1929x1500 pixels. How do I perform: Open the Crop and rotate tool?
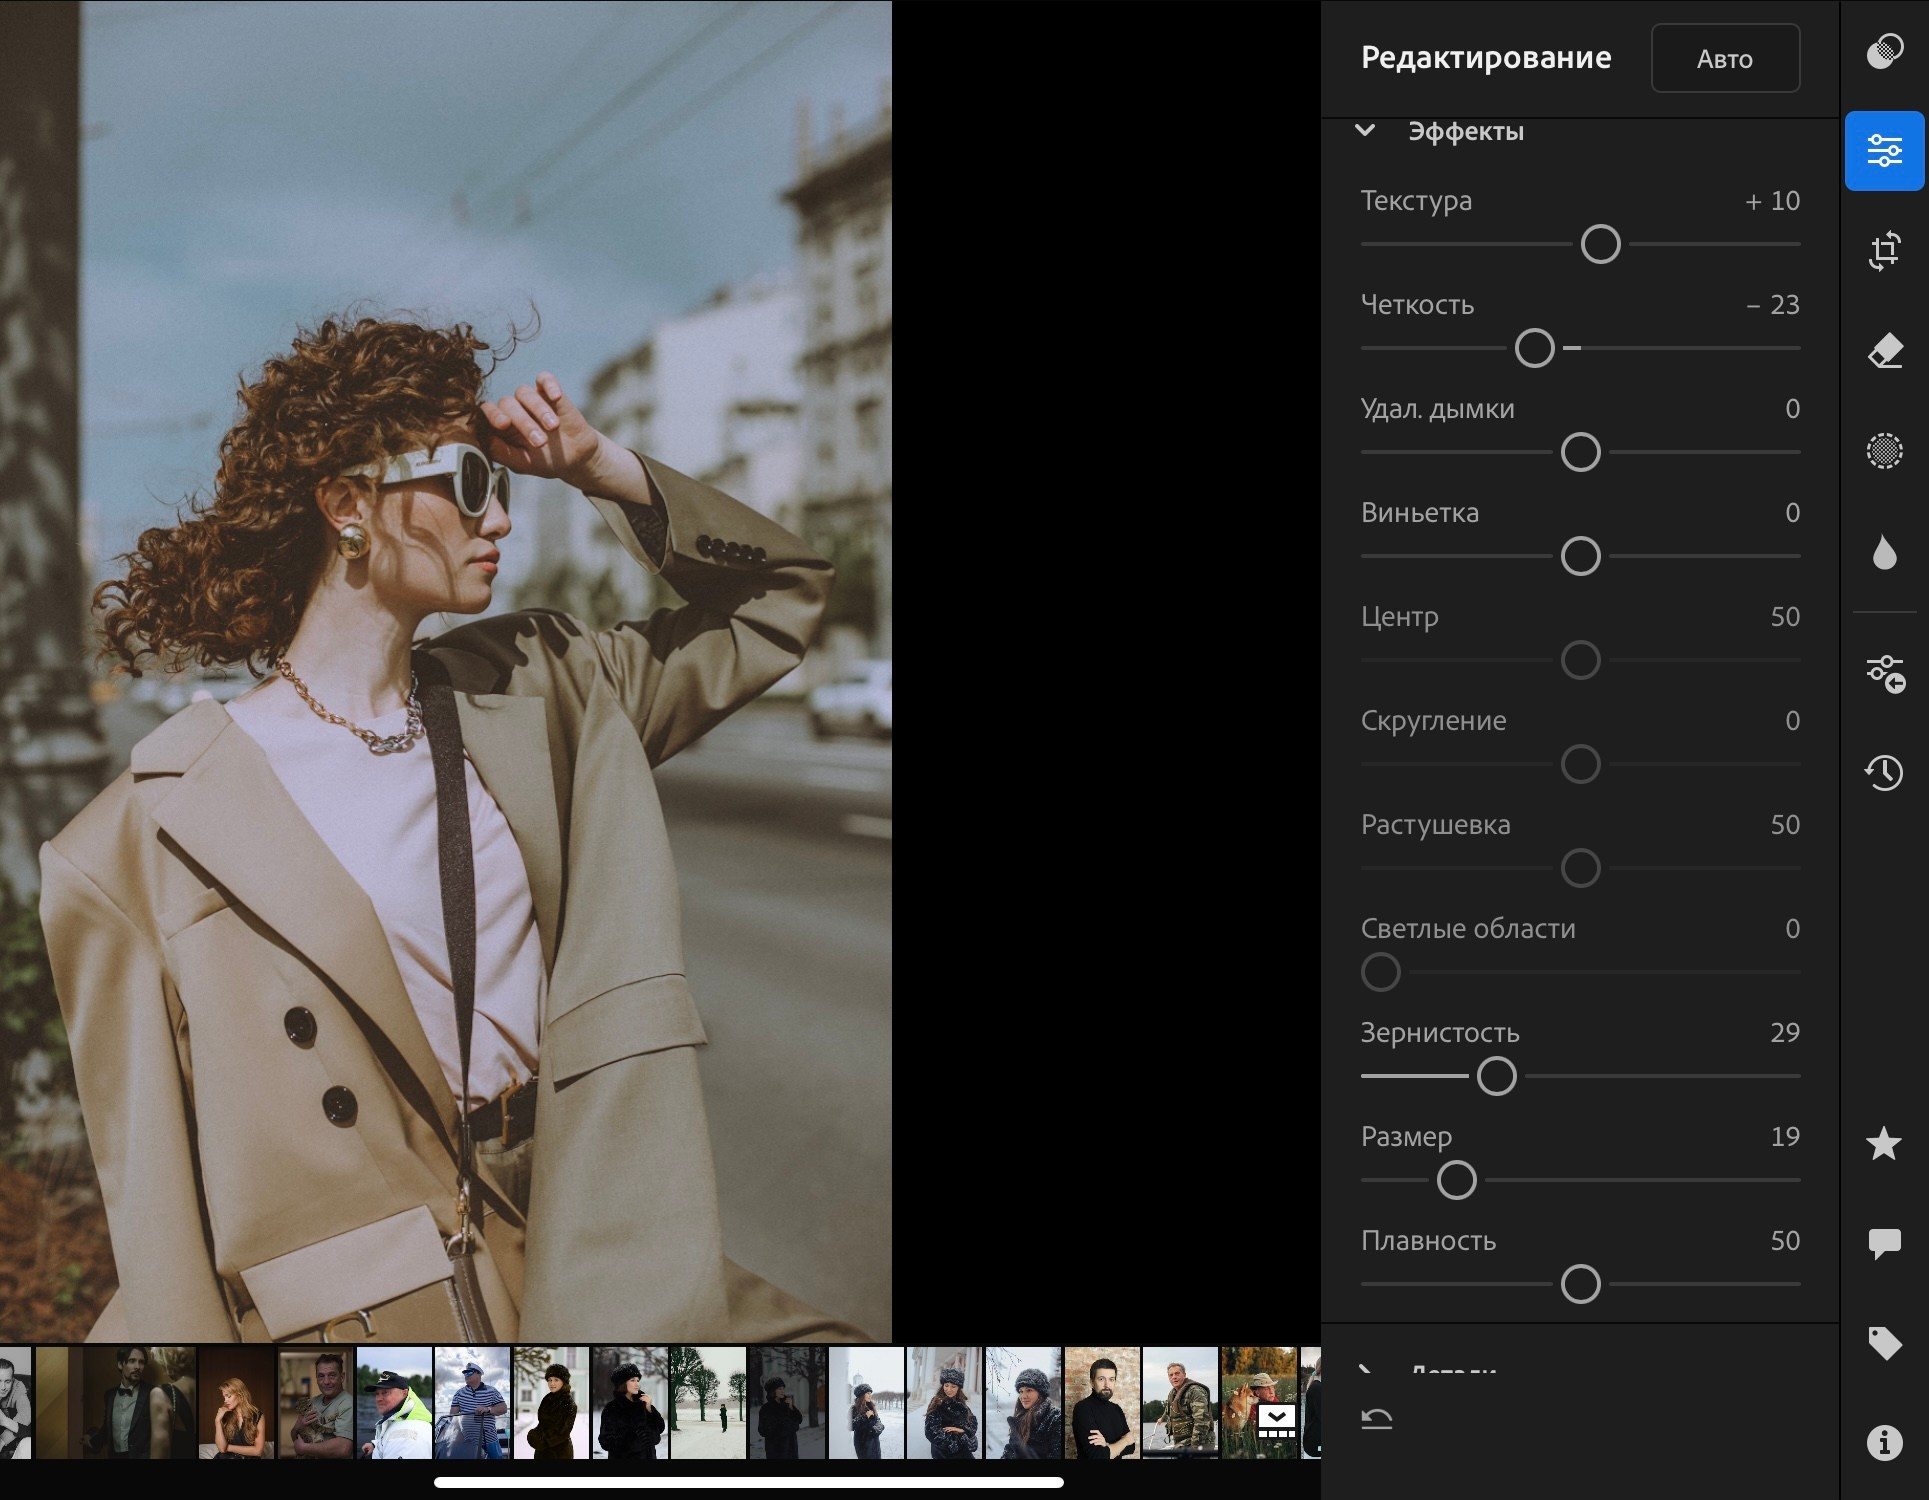click(x=1884, y=251)
